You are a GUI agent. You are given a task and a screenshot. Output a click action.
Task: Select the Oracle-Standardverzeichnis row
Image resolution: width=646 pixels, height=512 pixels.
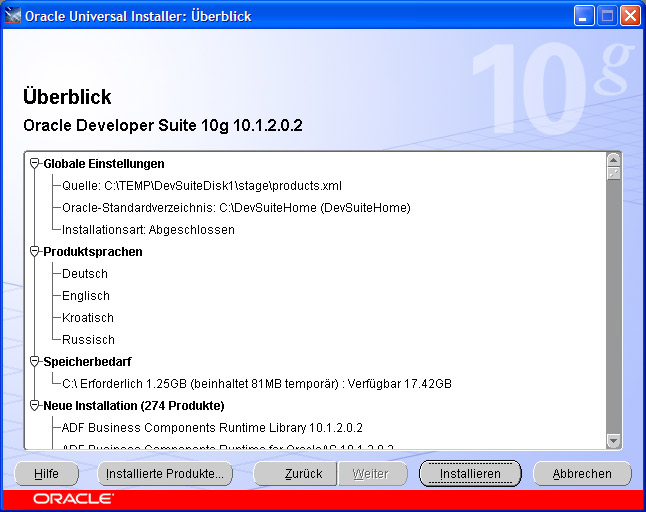236,208
